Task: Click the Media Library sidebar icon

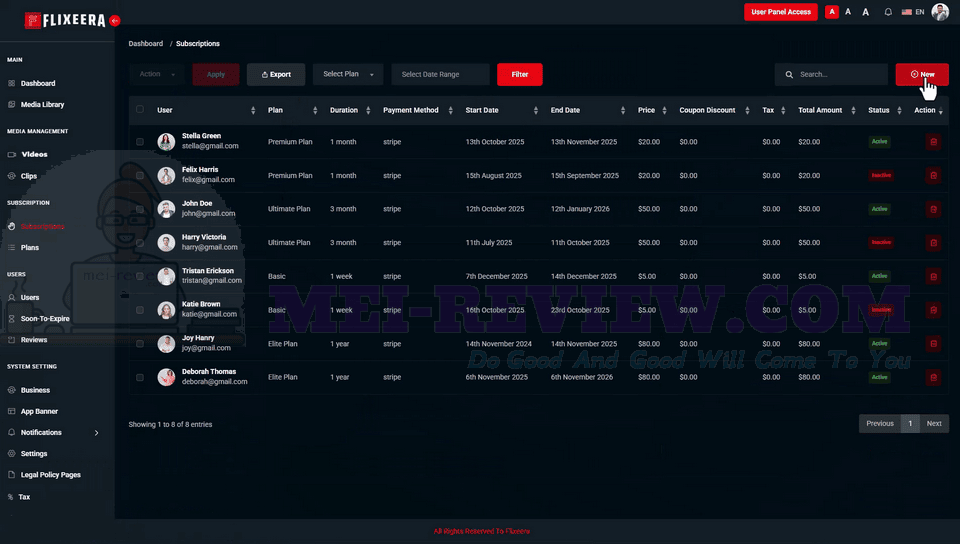Action: click(x=12, y=105)
